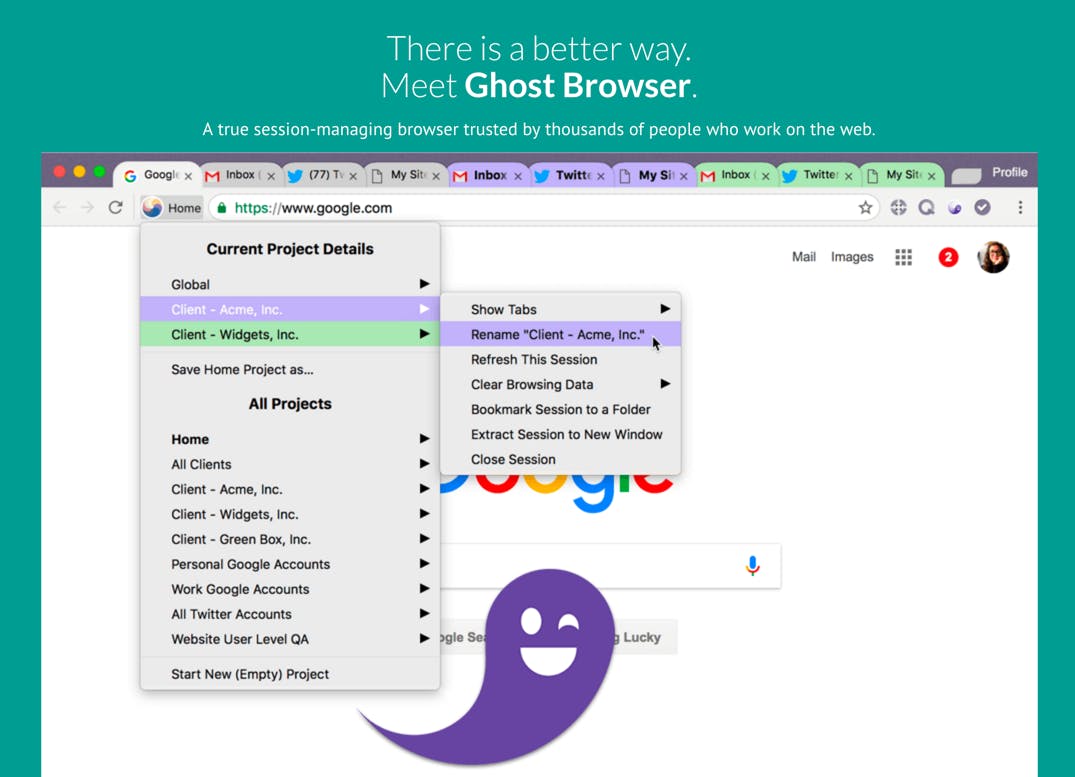Expand the Personal Google Accounts project
Viewport: 1075px width, 777px height.
point(290,564)
